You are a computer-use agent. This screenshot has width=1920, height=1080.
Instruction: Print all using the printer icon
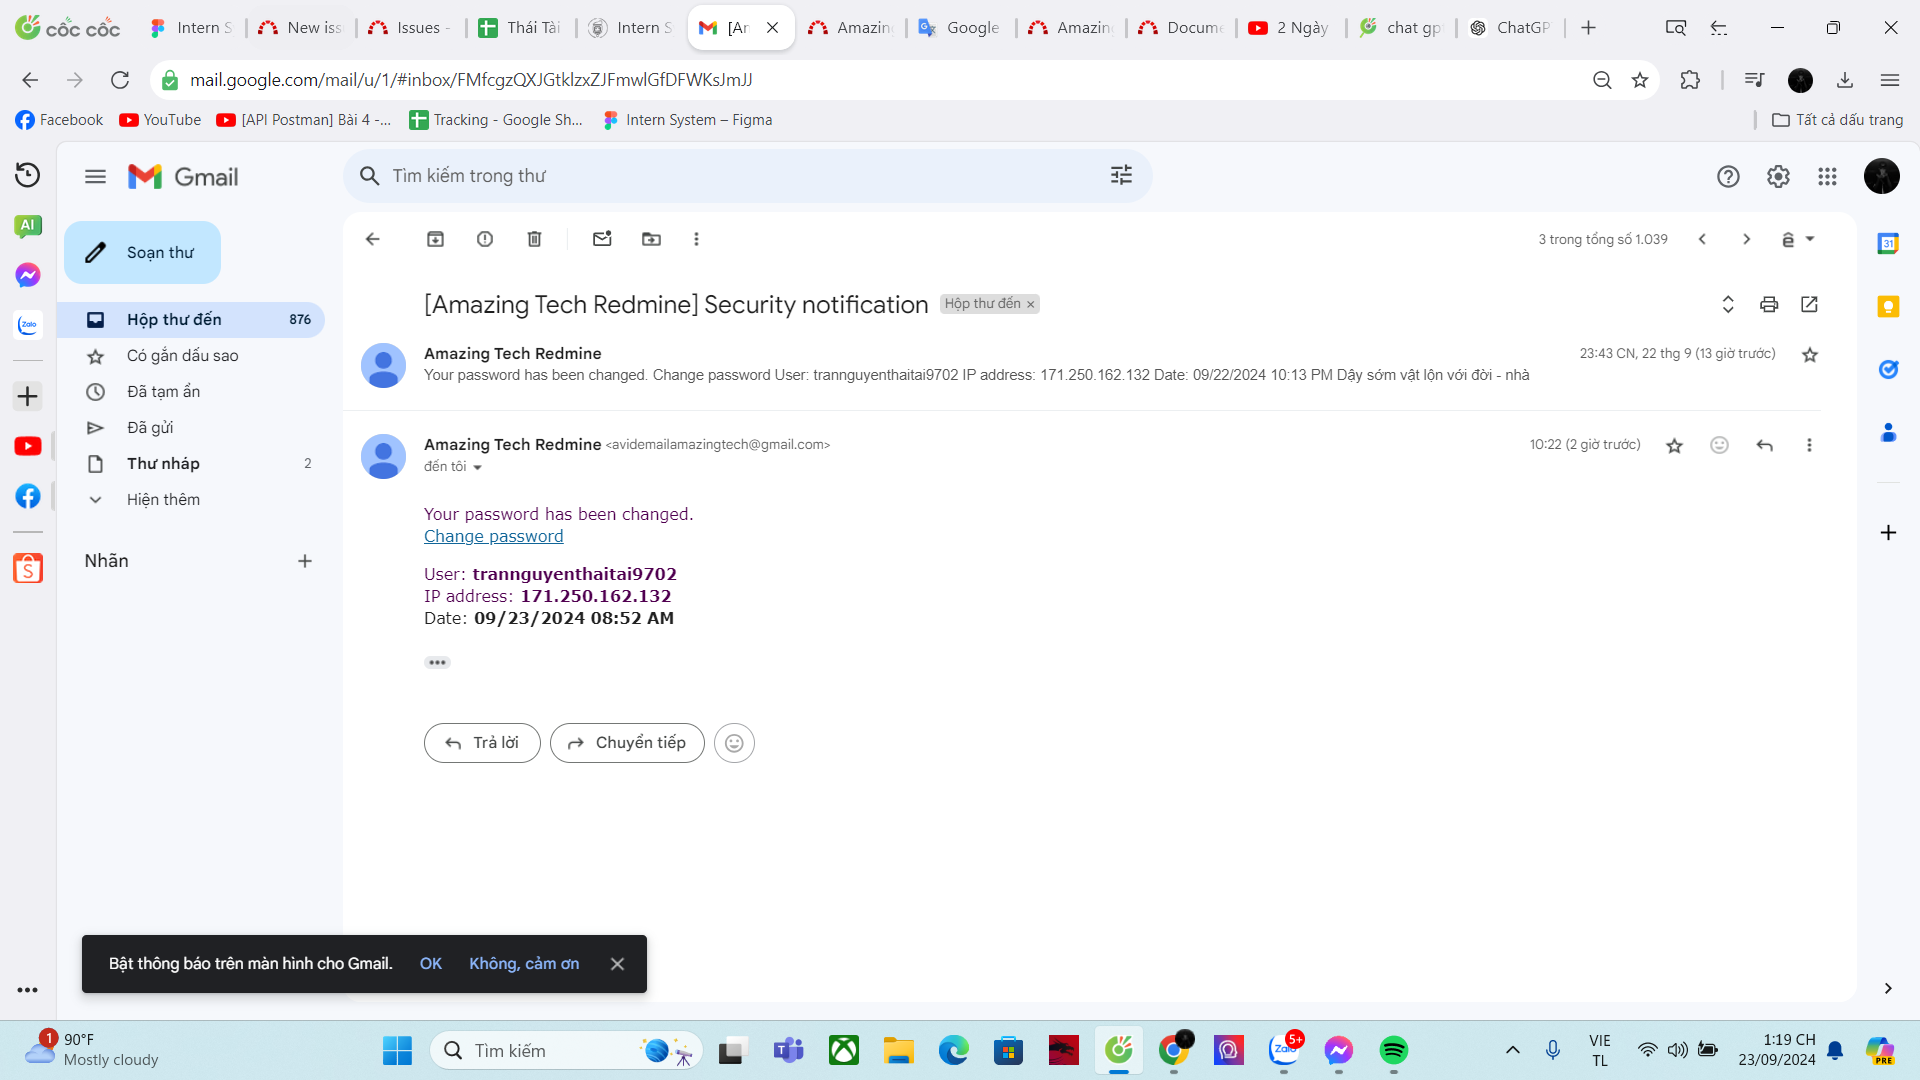pos(1769,304)
